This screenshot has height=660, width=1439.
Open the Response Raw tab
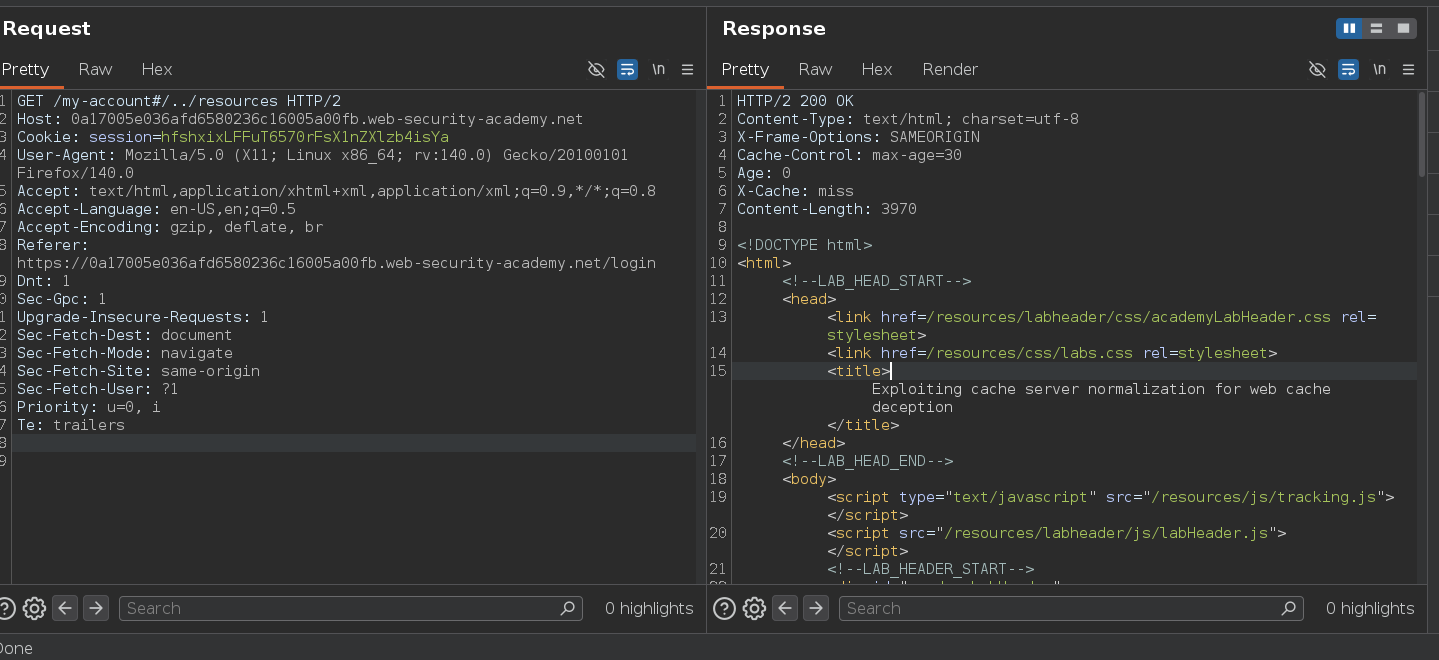pyautogui.click(x=815, y=69)
